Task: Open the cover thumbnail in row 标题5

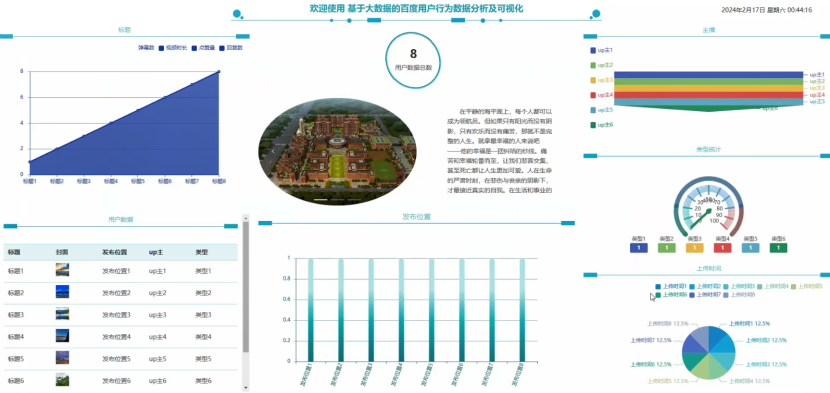Action: click(x=62, y=358)
